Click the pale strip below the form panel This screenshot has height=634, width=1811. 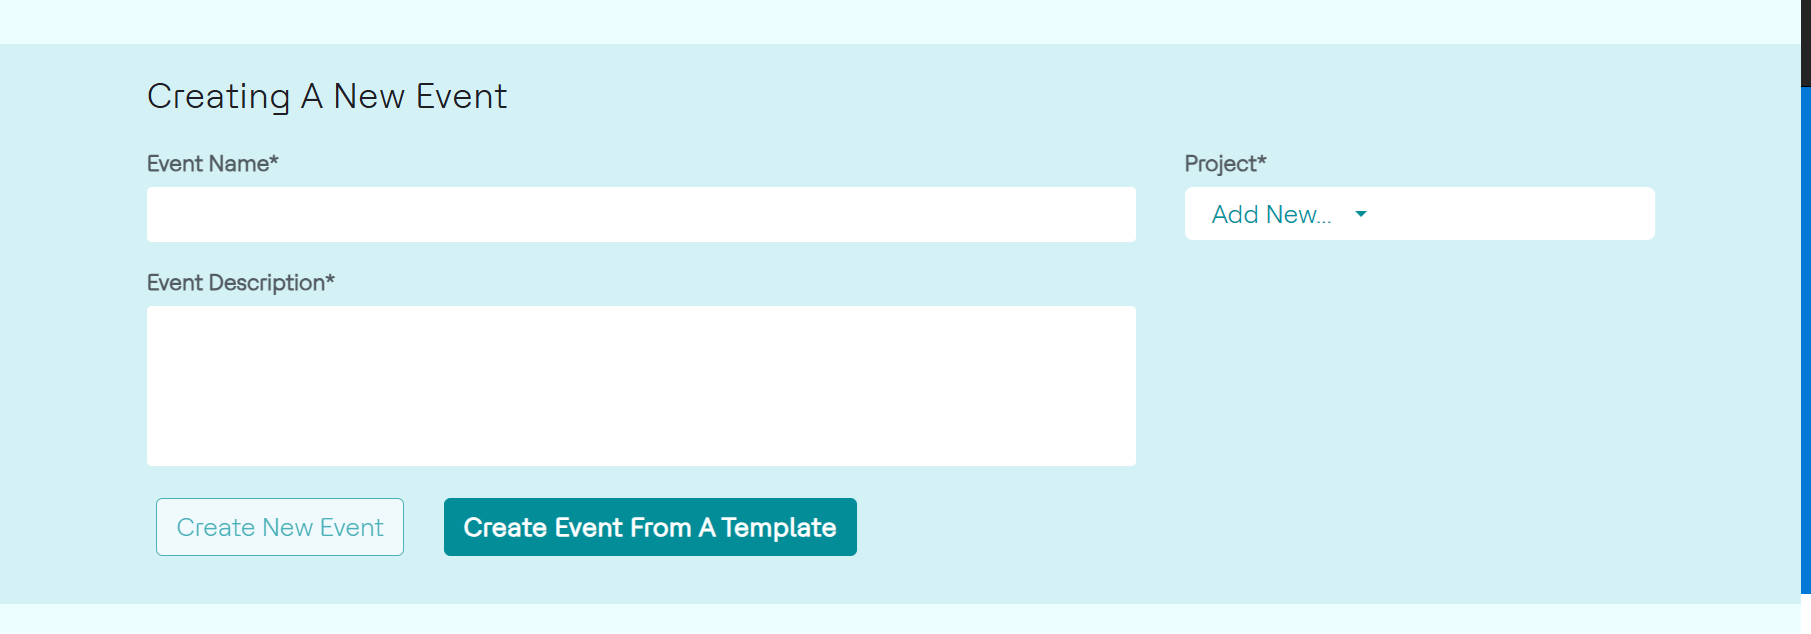click(900, 619)
